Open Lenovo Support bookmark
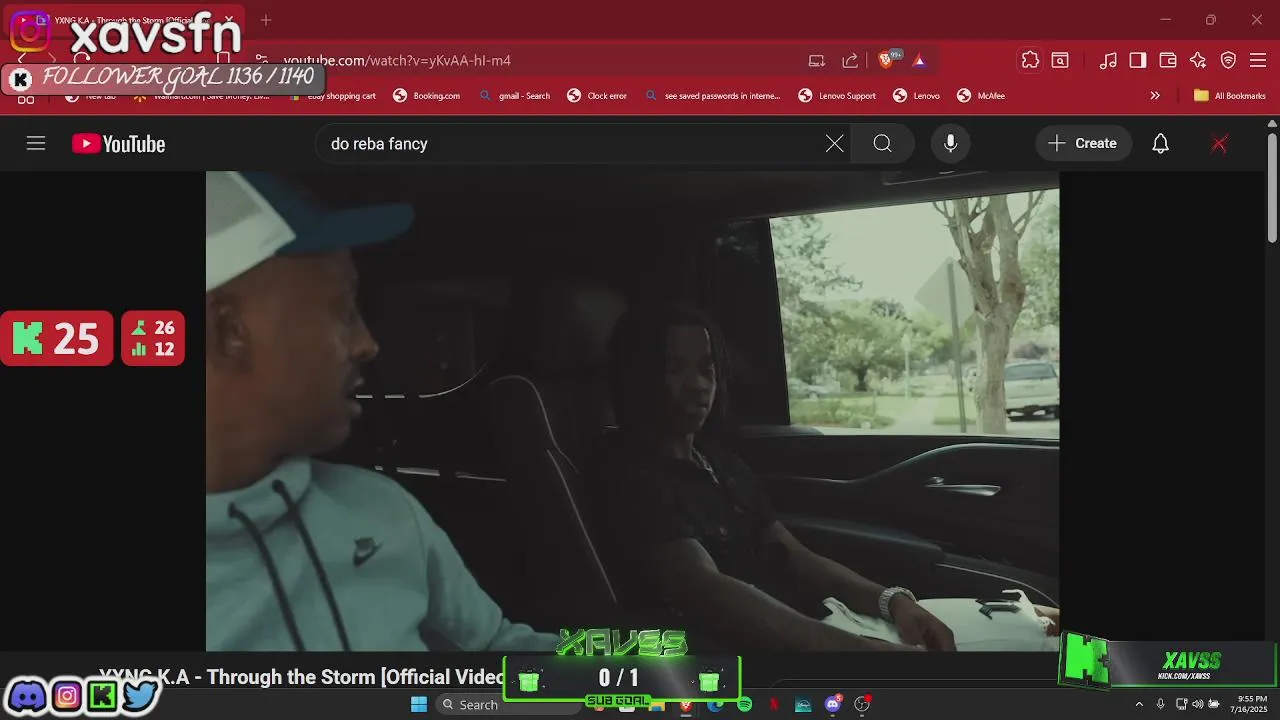 (x=837, y=96)
